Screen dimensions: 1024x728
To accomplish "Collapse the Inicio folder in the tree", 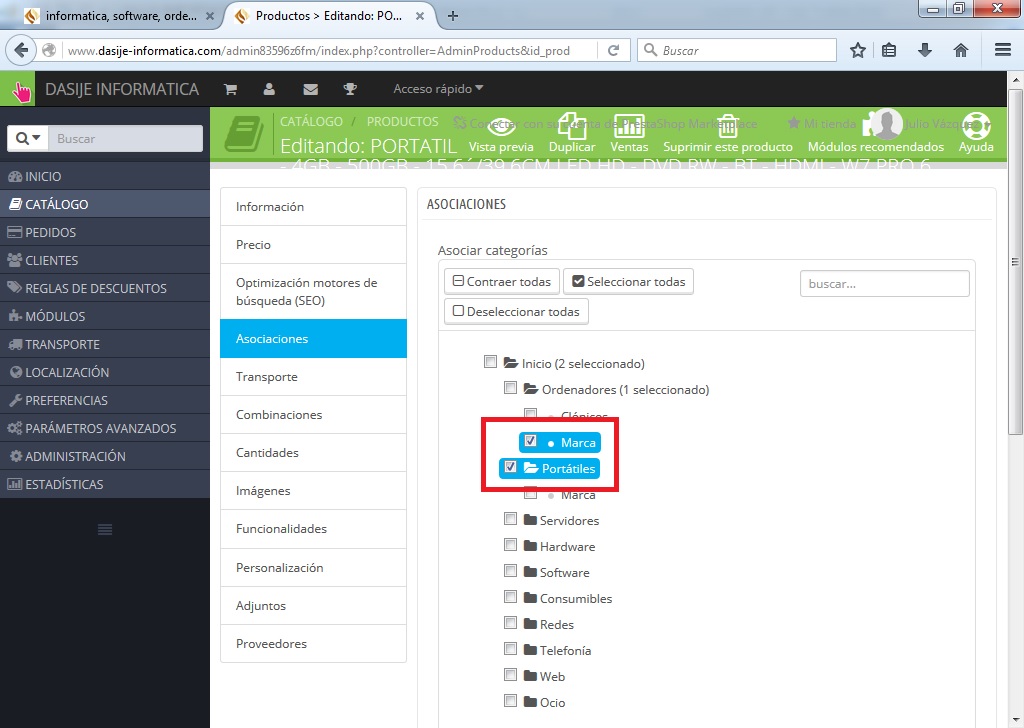I will point(511,363).
